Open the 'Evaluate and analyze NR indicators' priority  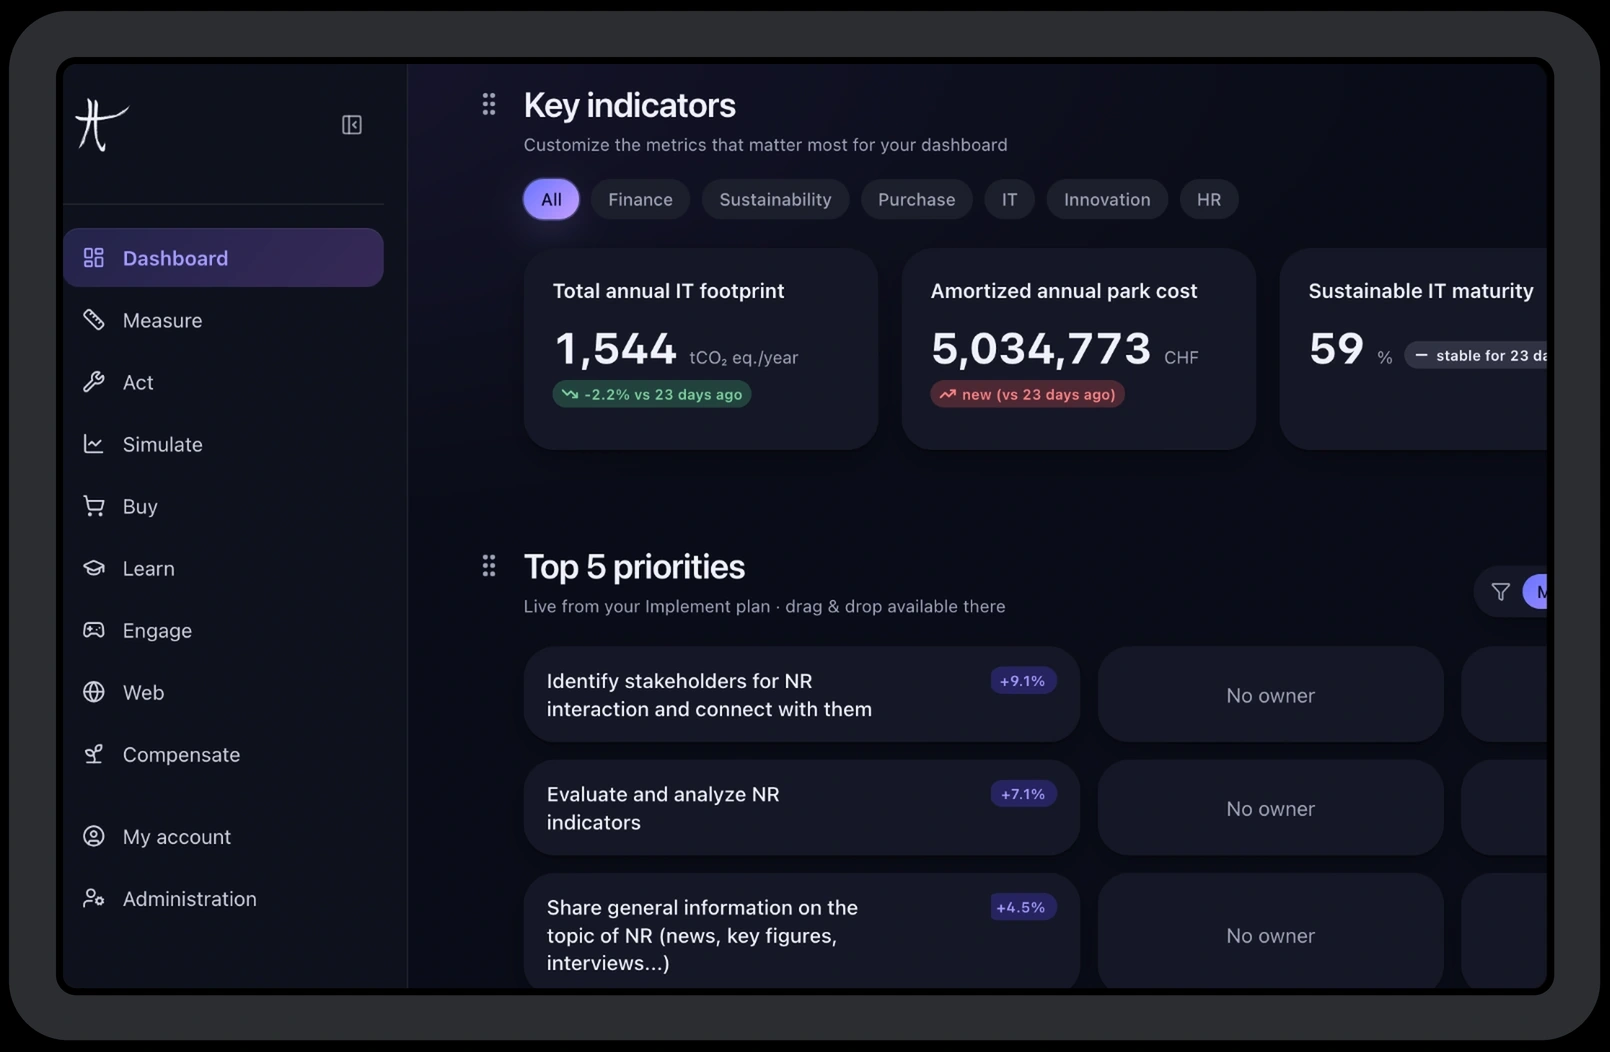(x=801, y=808)
